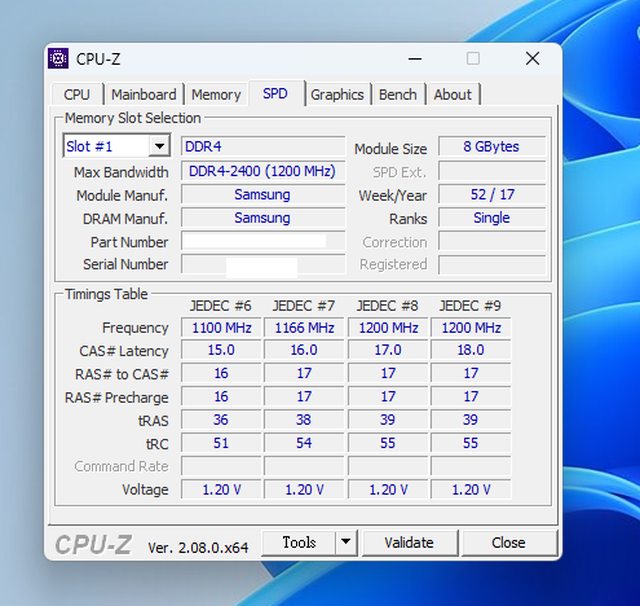Show the About tab
Image resolution: width=640 pixels, height=606 pixels.
452,94
